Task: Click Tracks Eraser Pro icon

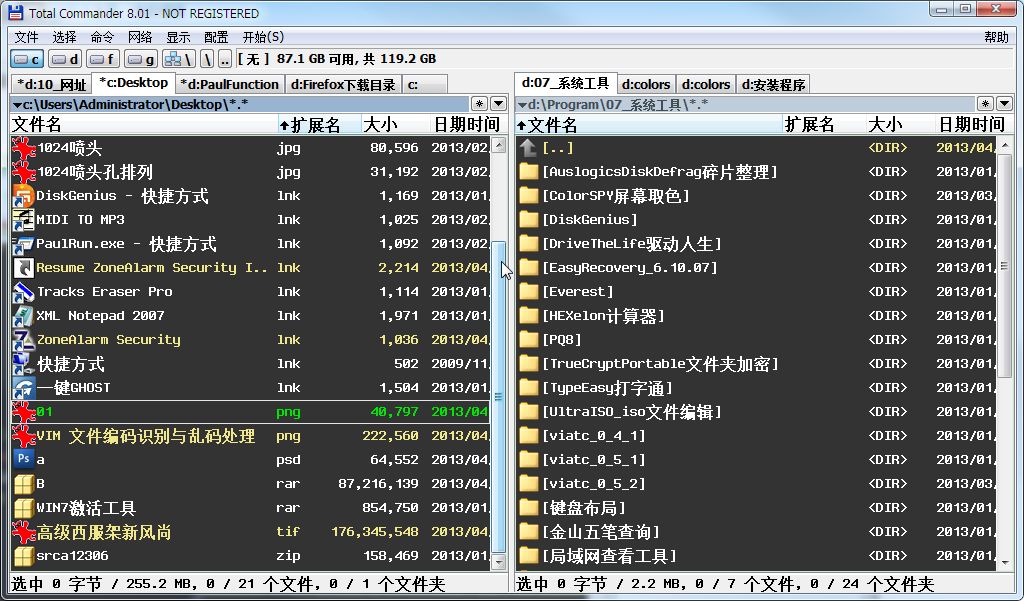Action: click(x=24, y=292)
